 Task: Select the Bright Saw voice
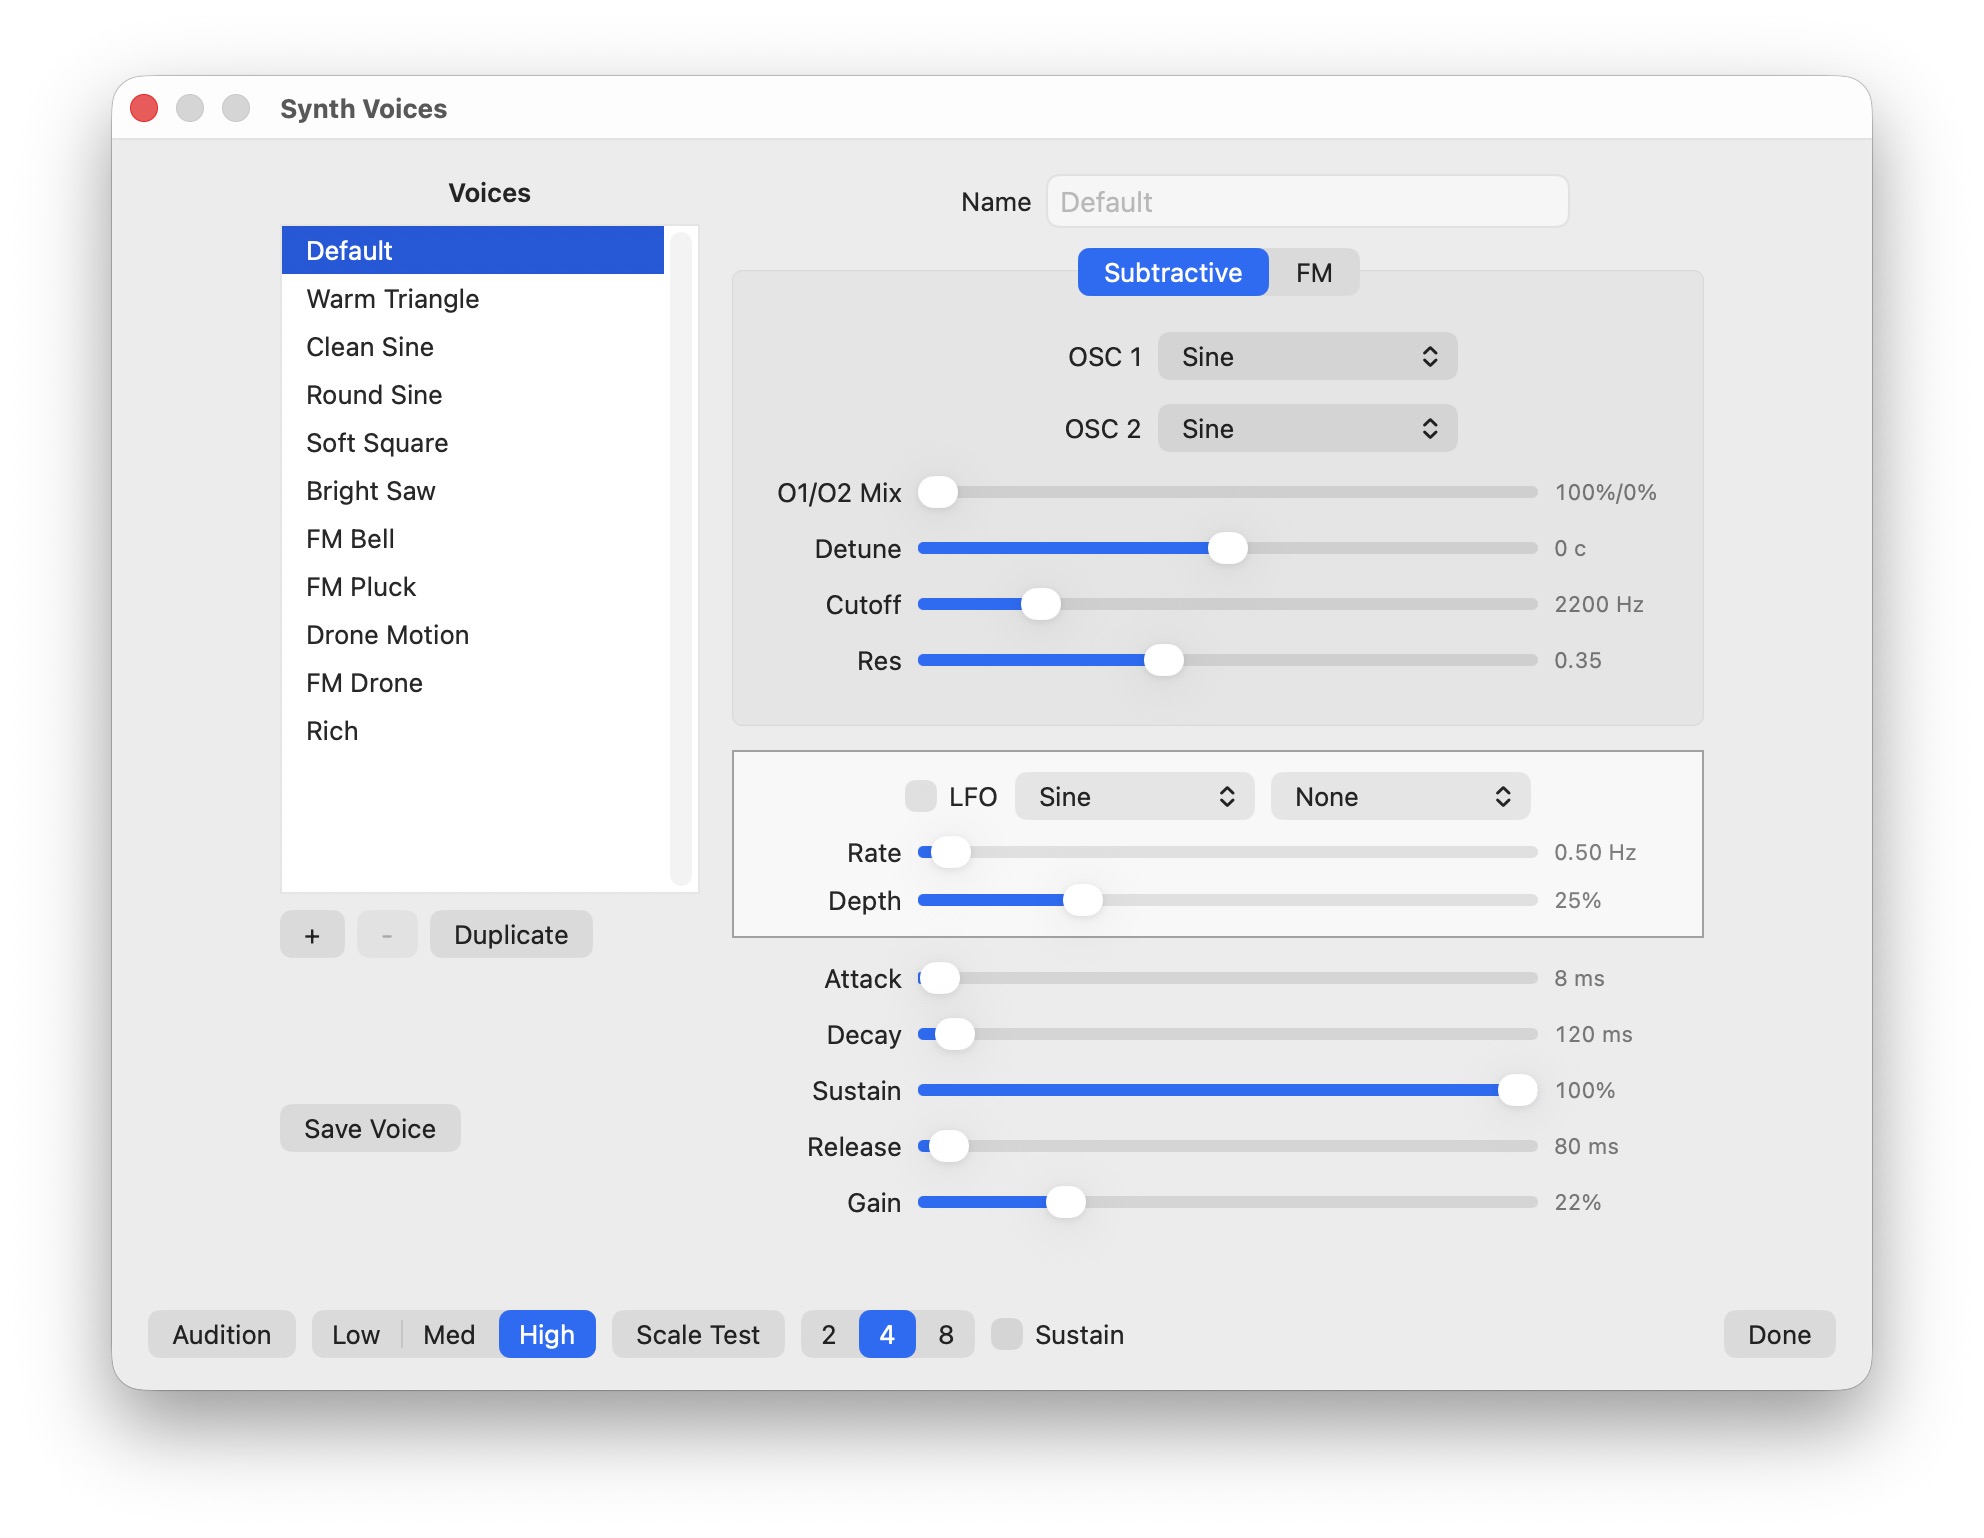473,490
